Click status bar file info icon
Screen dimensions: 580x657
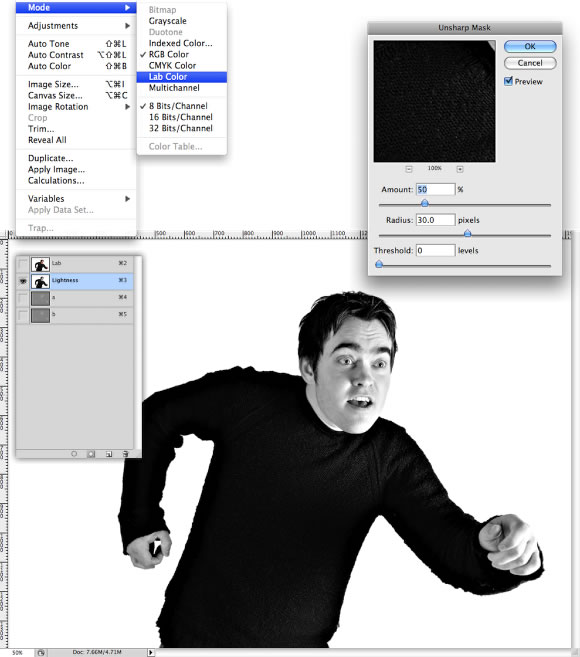point(41,652)
